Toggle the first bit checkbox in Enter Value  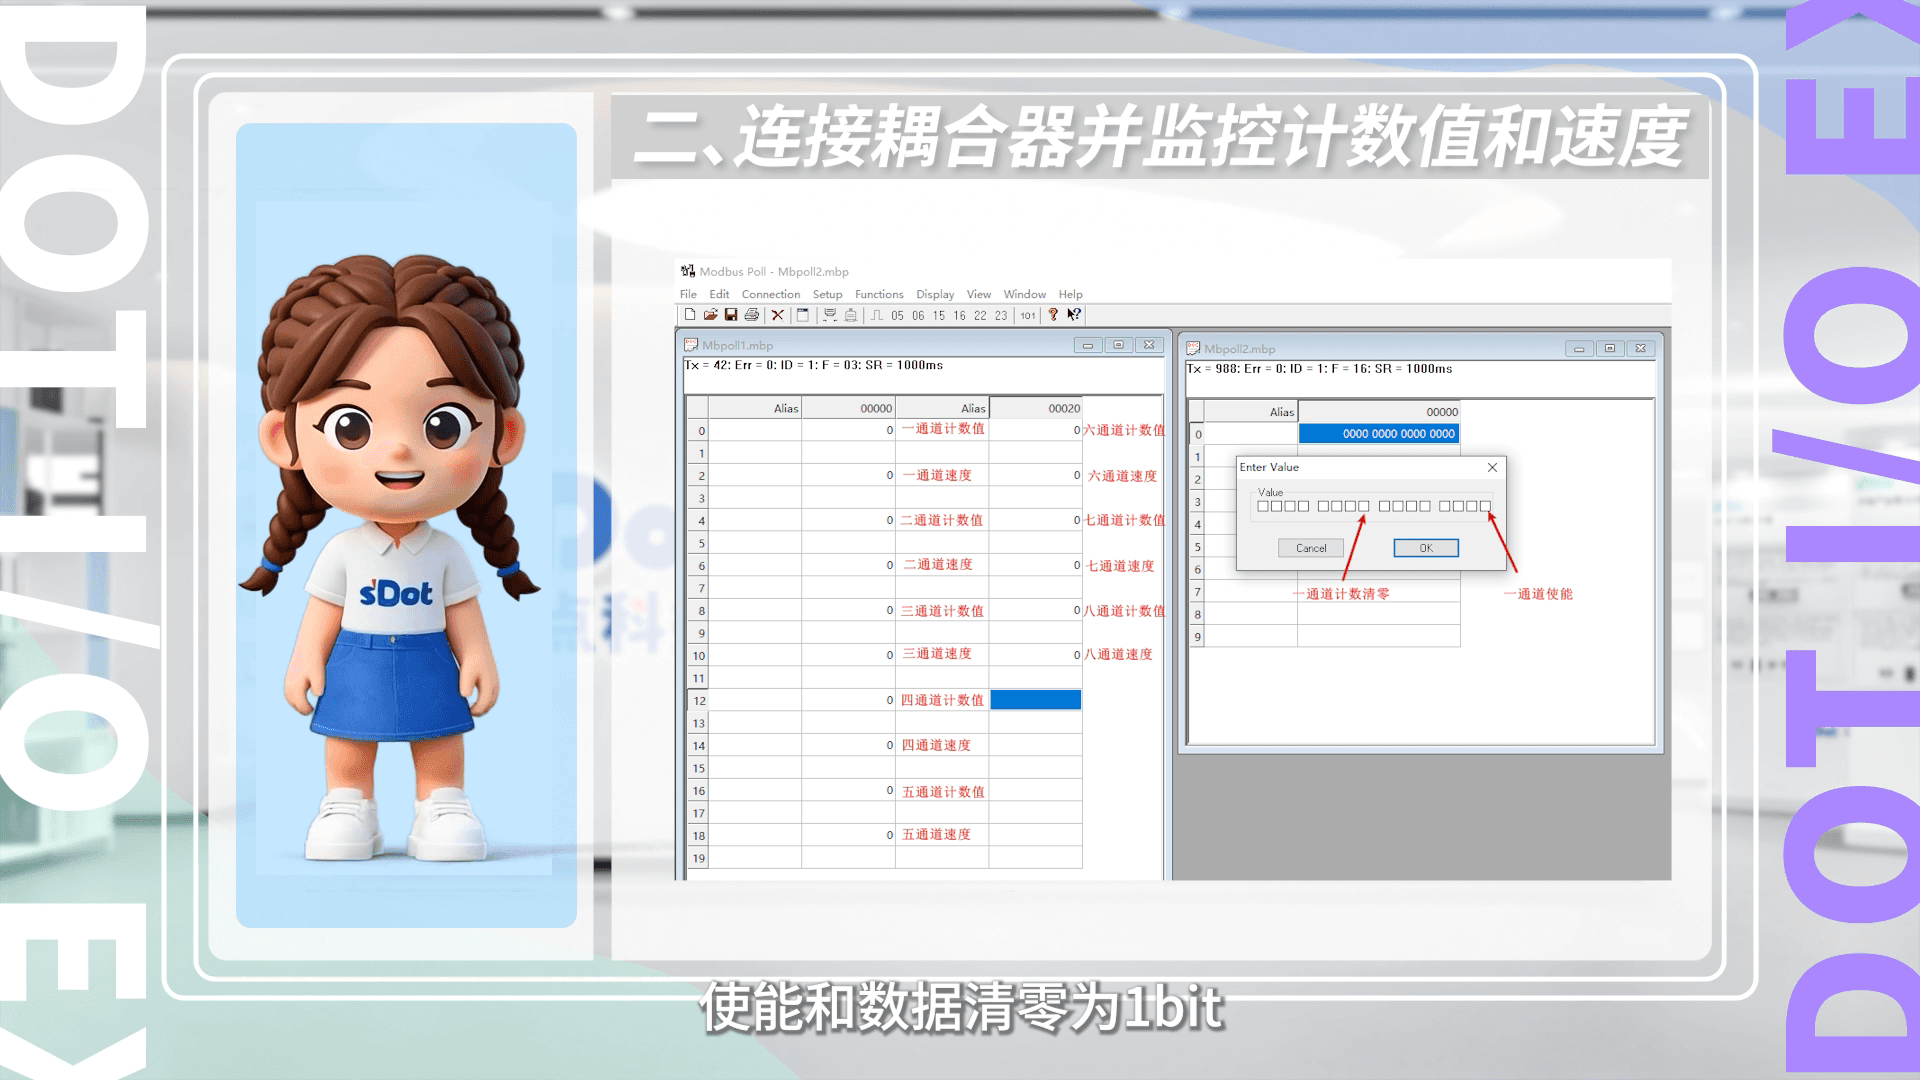click(1265, 506)
